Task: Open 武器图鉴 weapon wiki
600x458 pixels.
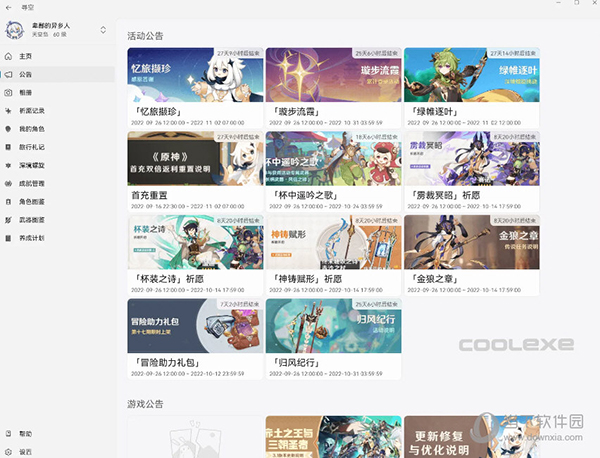Action: coord(57,220)
